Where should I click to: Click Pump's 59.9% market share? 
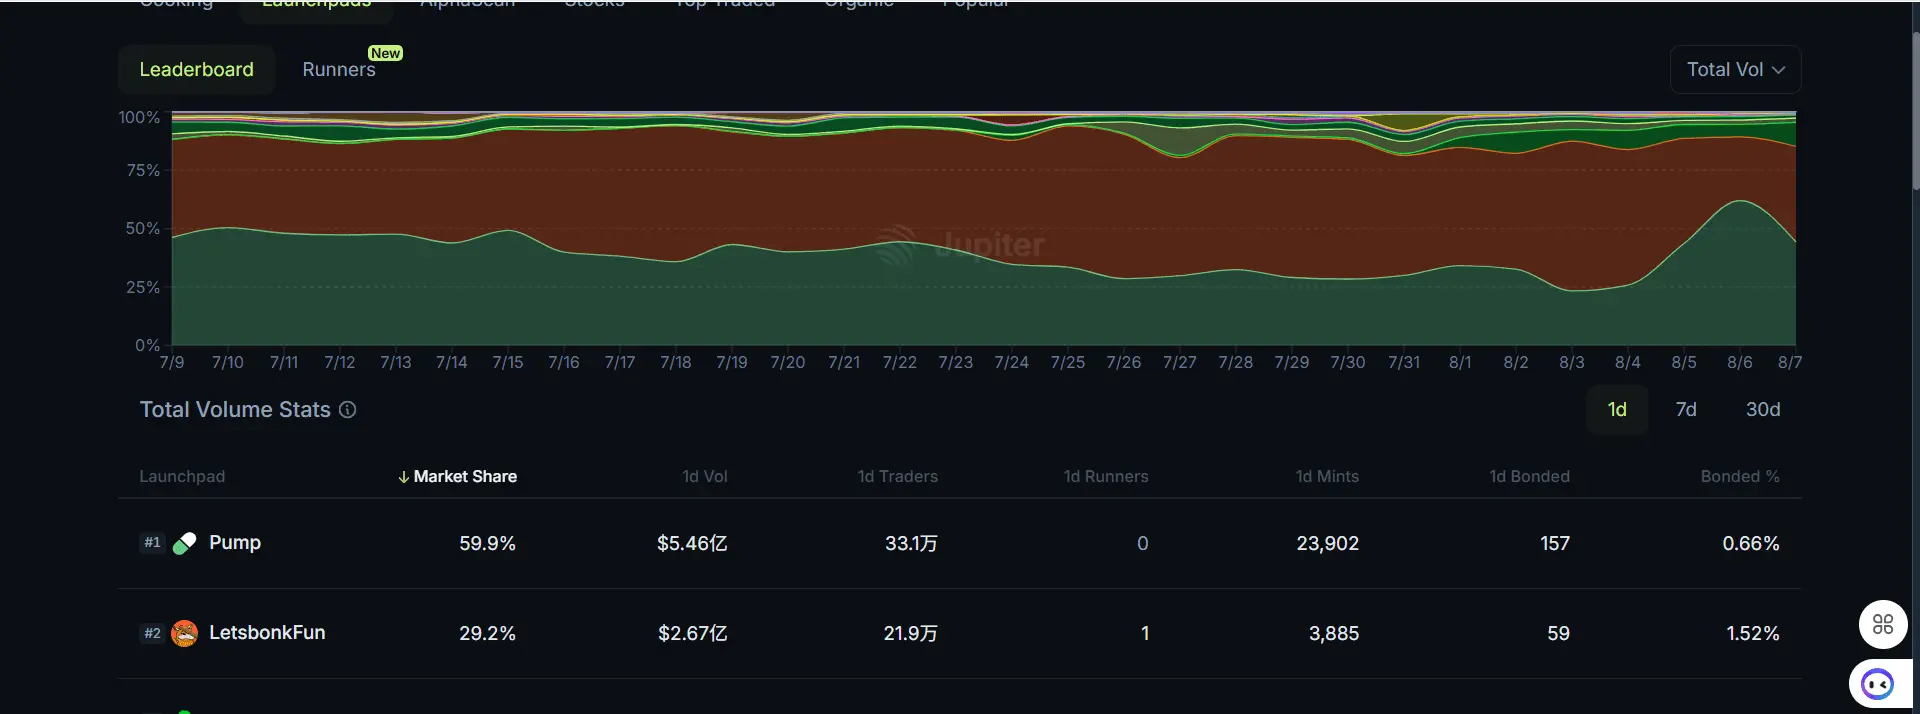tap(487, 543)
